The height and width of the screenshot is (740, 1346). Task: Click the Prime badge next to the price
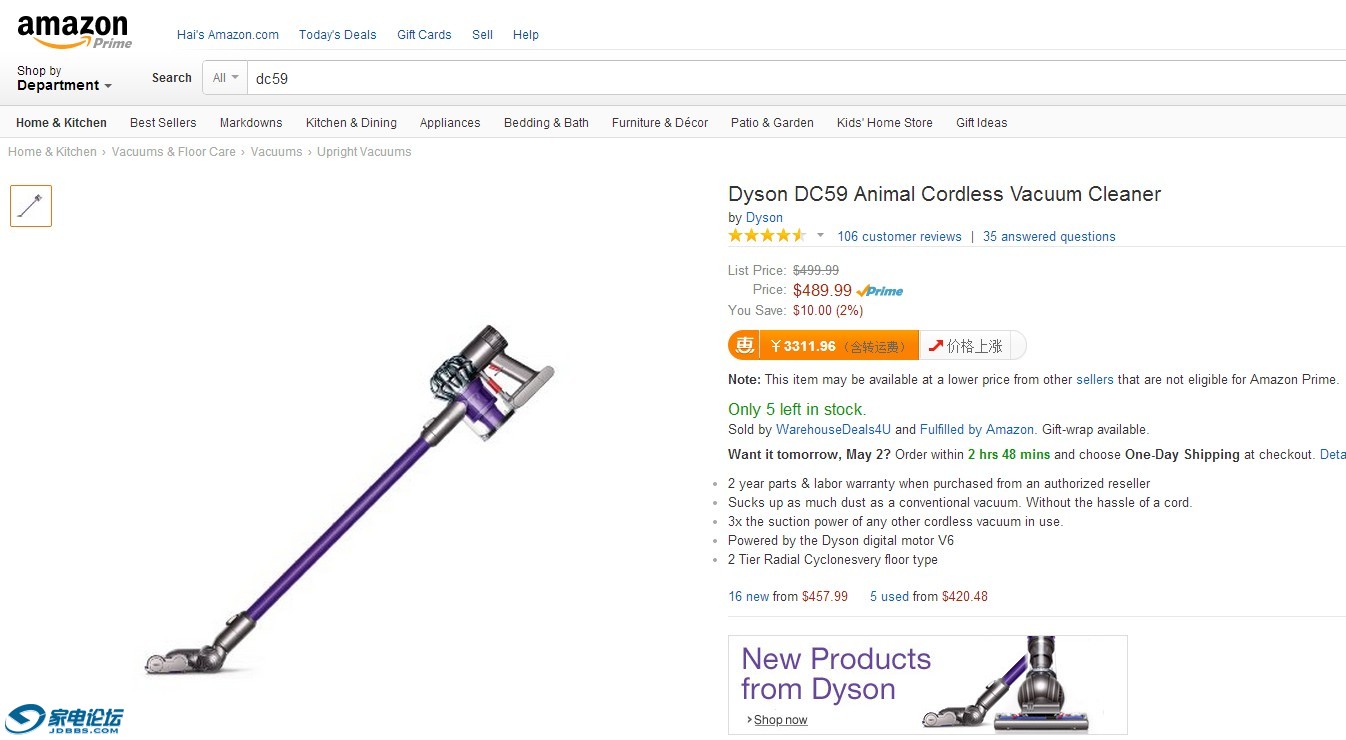(879, 290)
